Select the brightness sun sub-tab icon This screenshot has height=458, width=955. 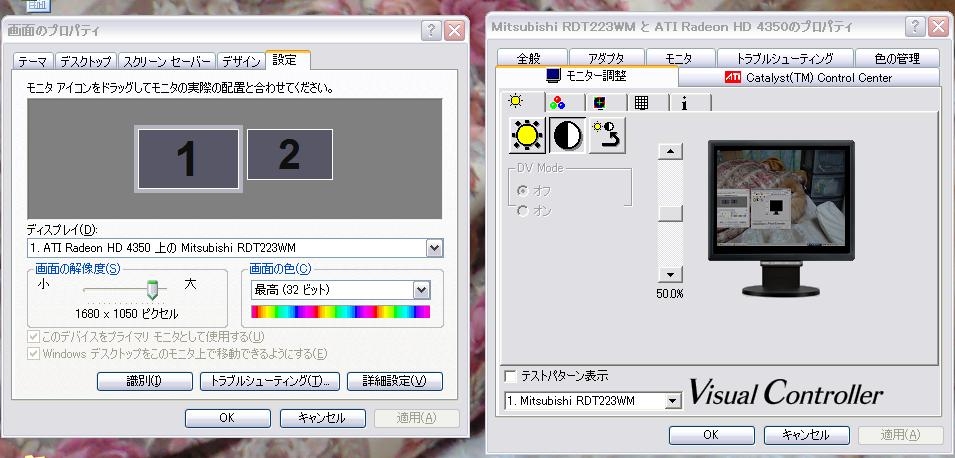pyautogui.click(x=516, y=101)
